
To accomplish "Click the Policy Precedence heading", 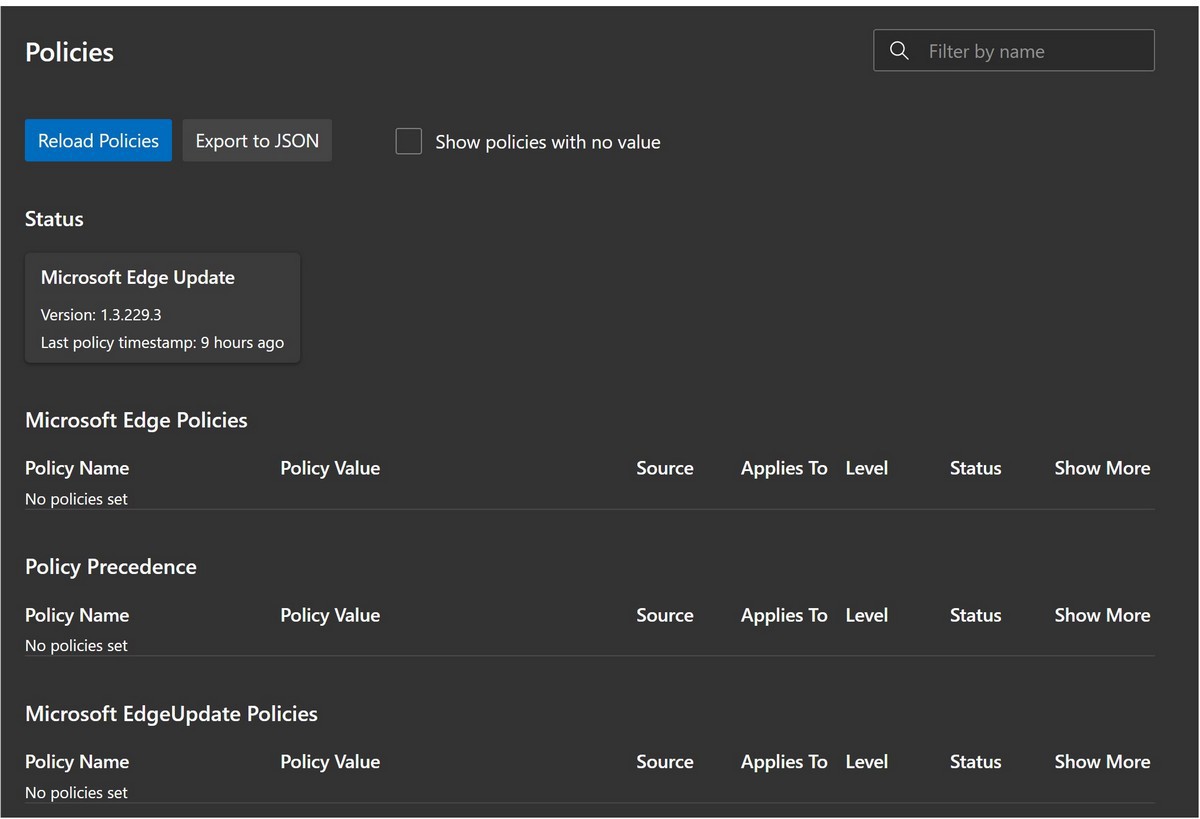I will tap(111, 567).
